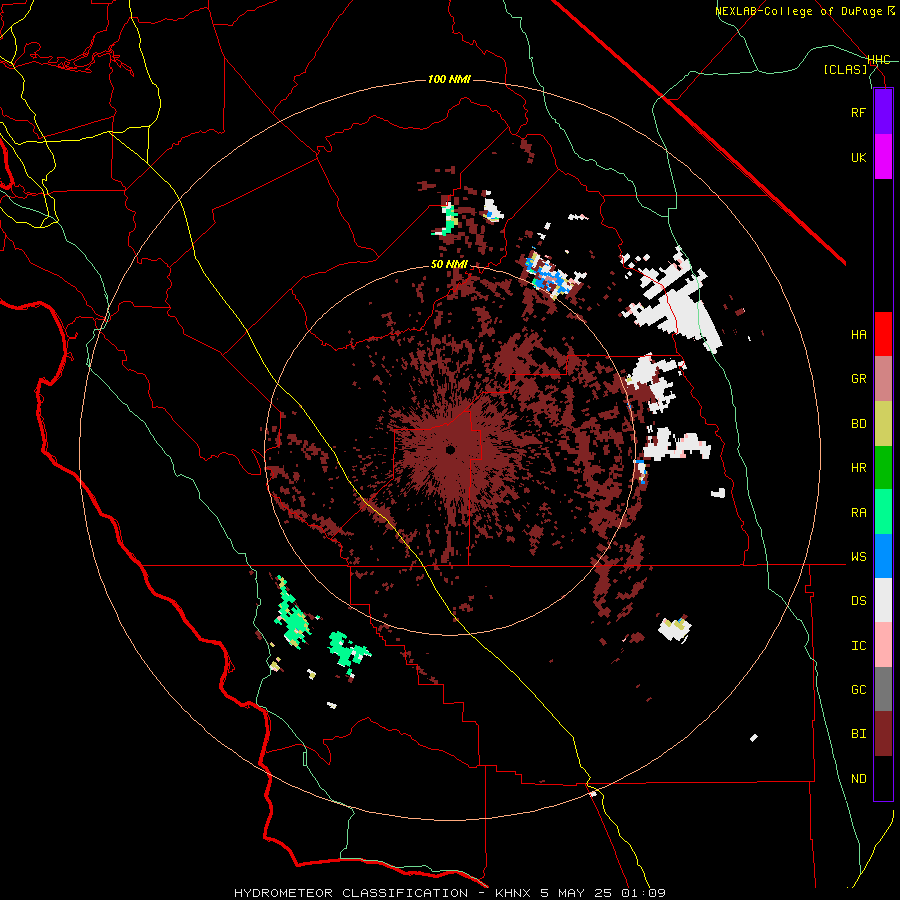Click the RA legend label
Screen dimensions: 900x900
[858, 513]
